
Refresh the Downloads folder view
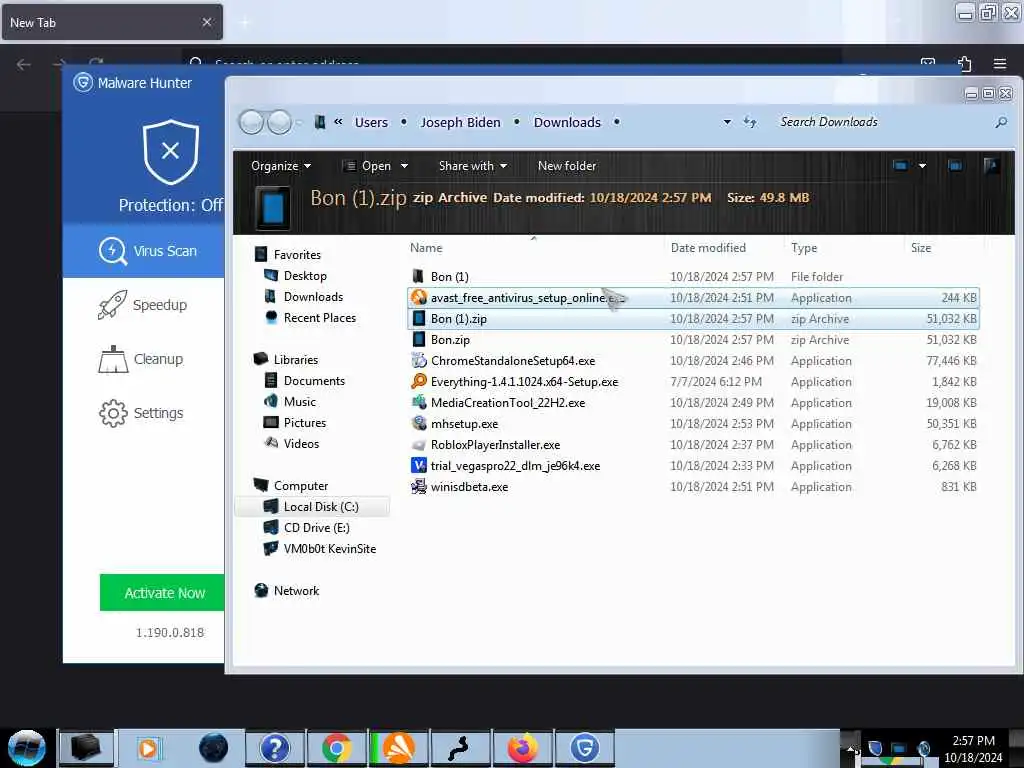point(750,122)
